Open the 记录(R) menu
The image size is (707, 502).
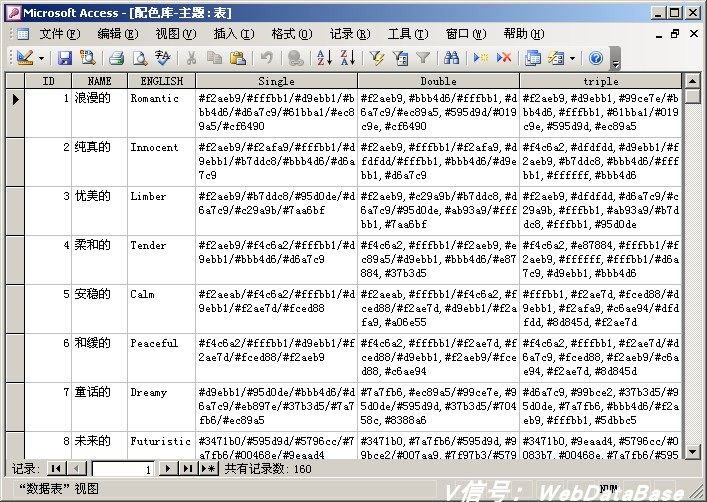click(x=350, y=34)
